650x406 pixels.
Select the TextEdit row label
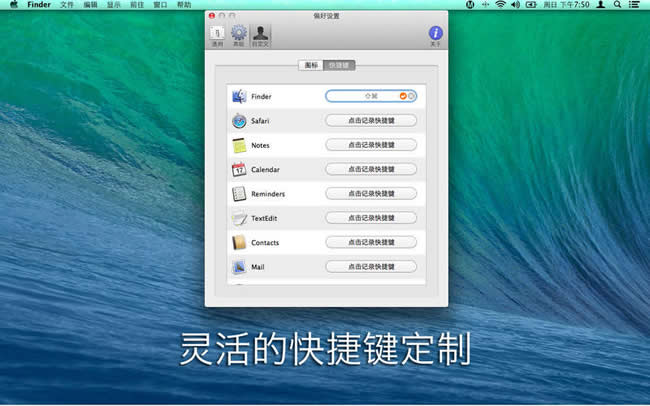(x=264, y=219)
